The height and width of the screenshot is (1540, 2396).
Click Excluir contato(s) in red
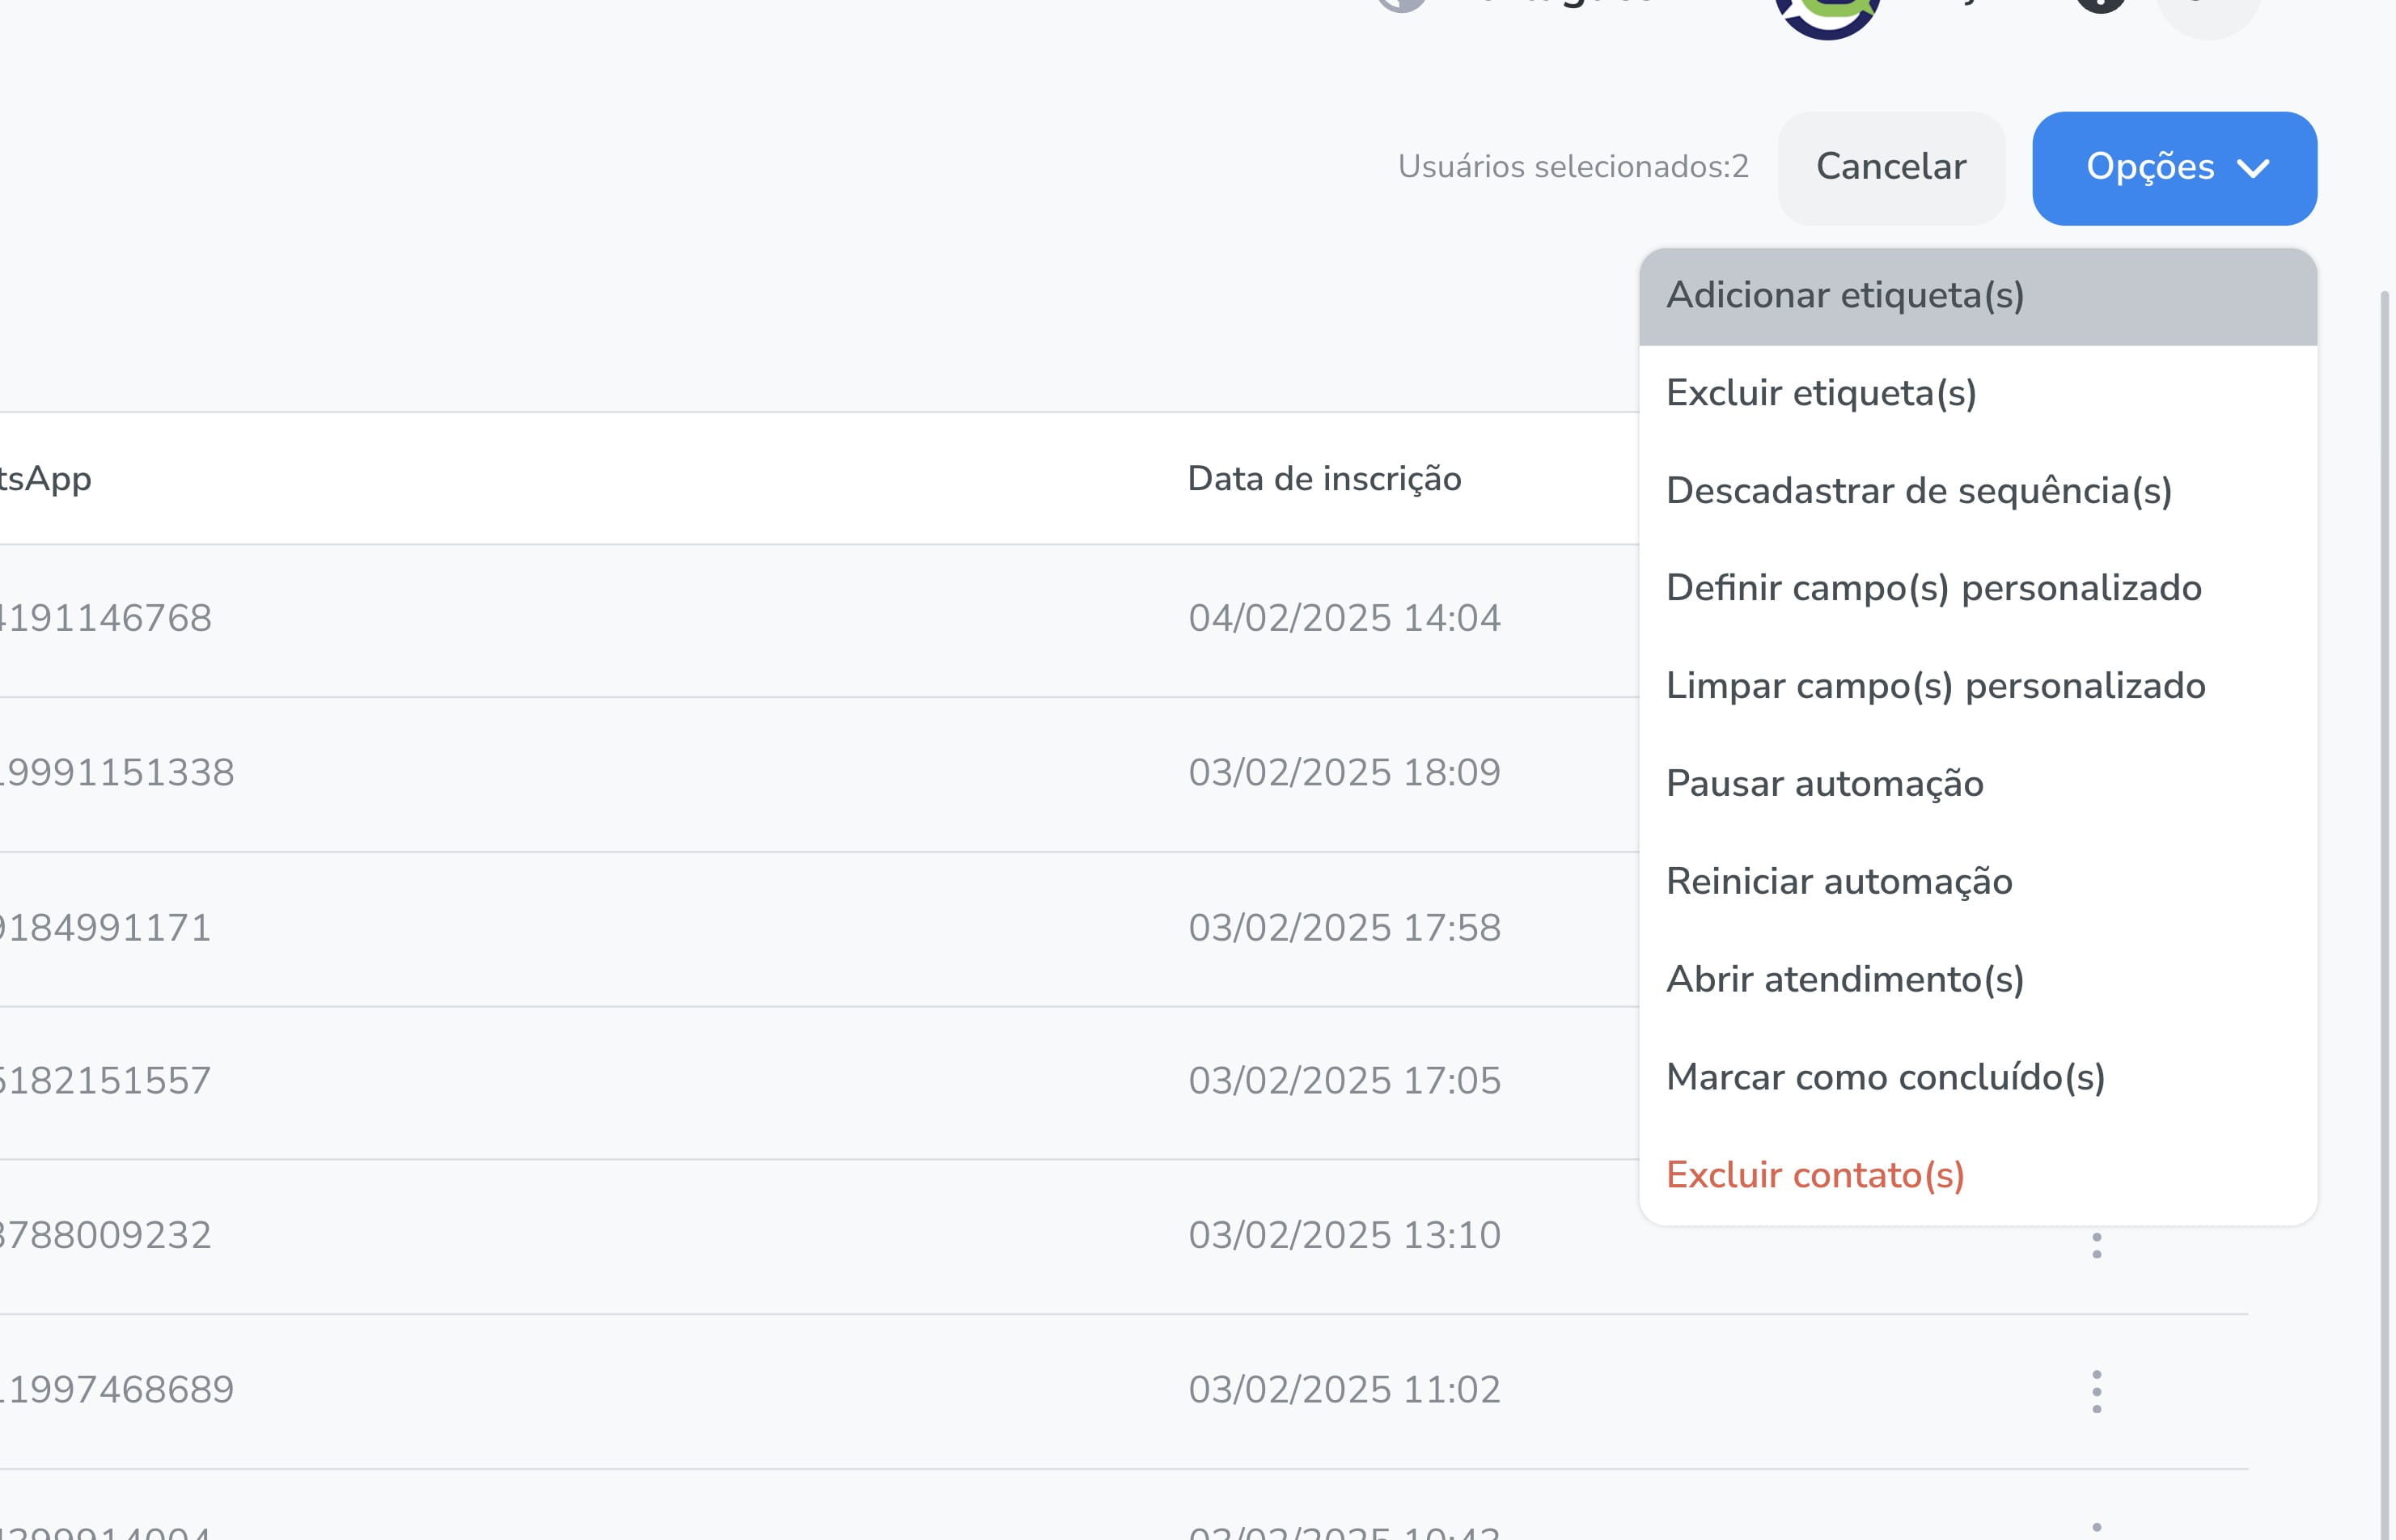coord(1978,1175)
